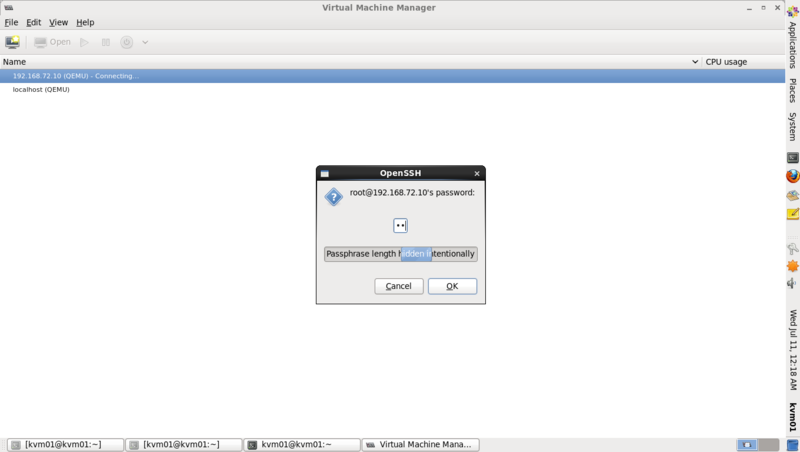Click Cancel in the OpenSSH dialog
The height and width of the screenshot is (452, 800).
[398, 286]
